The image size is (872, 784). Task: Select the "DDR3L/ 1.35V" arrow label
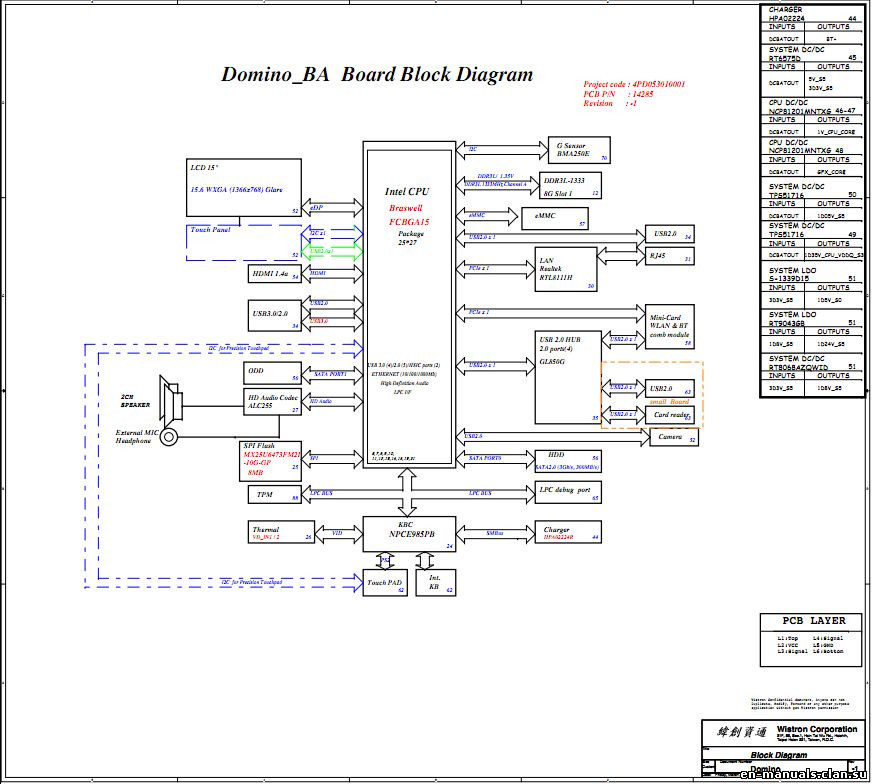tap(496, 176)
